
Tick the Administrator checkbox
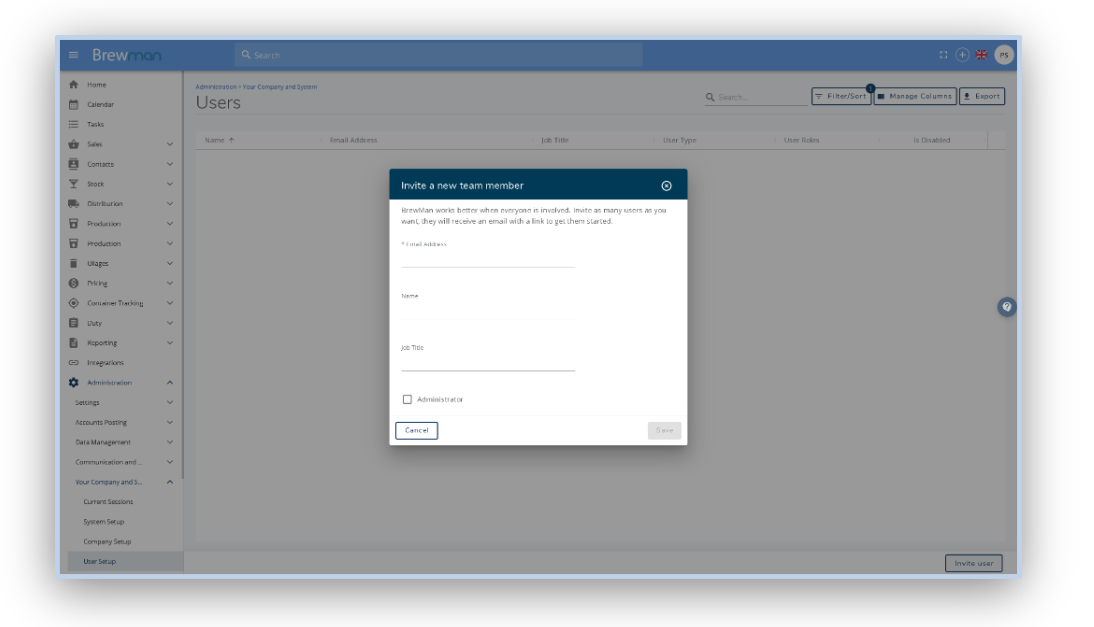pyautogui.click(x=407, y=399)
